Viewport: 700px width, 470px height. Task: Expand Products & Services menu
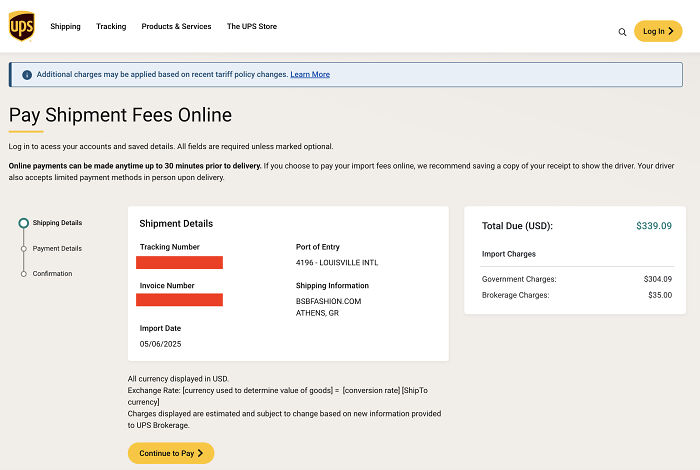tap(176, 27)
